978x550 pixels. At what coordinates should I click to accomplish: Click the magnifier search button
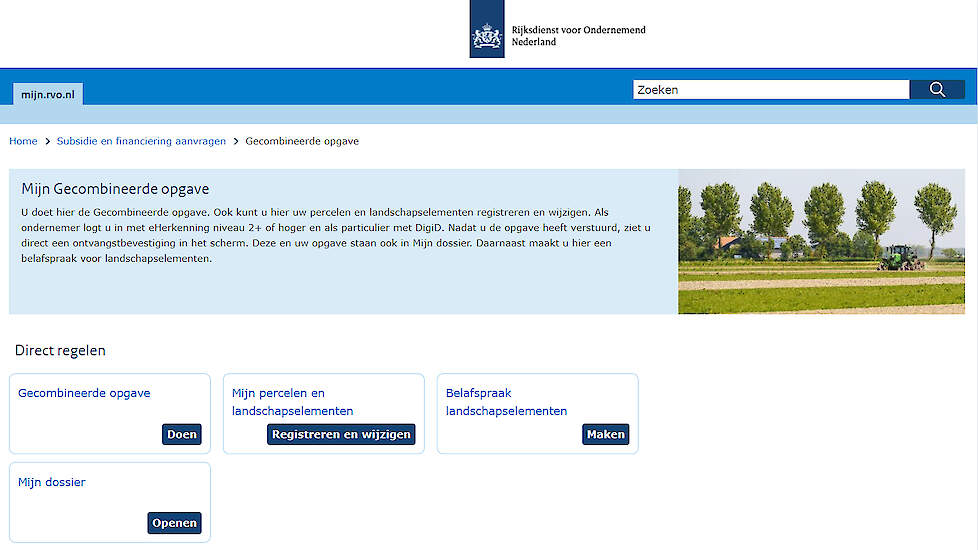click(937, 90)
